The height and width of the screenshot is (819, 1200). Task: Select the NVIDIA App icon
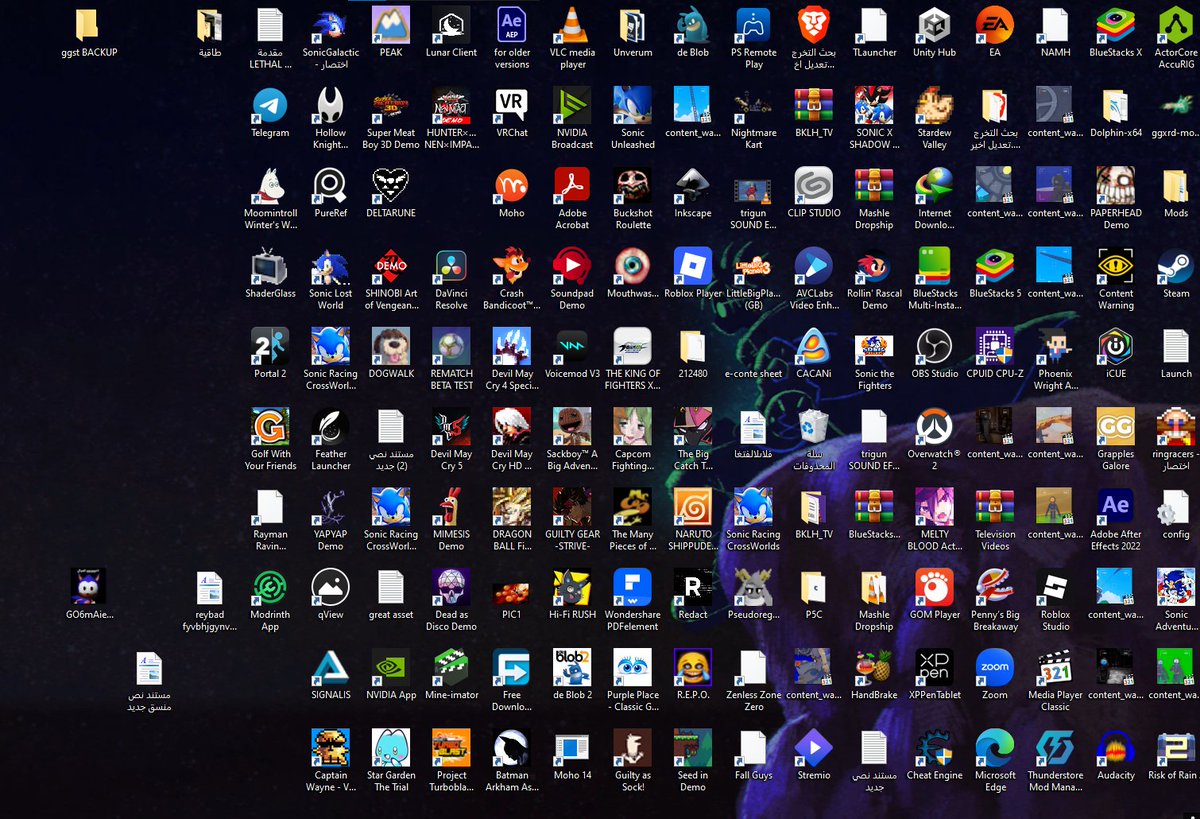click(x=391, y=667)
